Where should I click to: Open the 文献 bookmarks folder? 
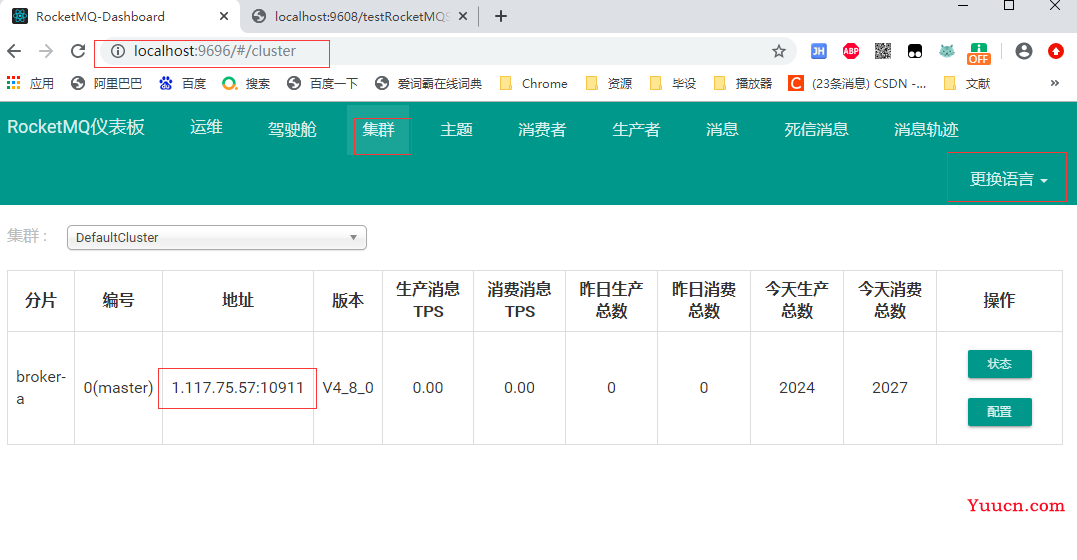pyautogui.click(x=967, y=83)
